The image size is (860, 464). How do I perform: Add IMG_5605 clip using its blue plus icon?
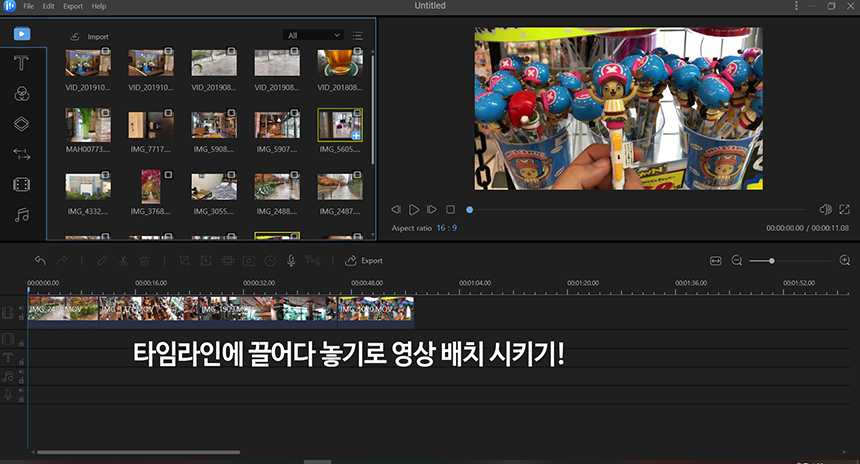[356, 135]
